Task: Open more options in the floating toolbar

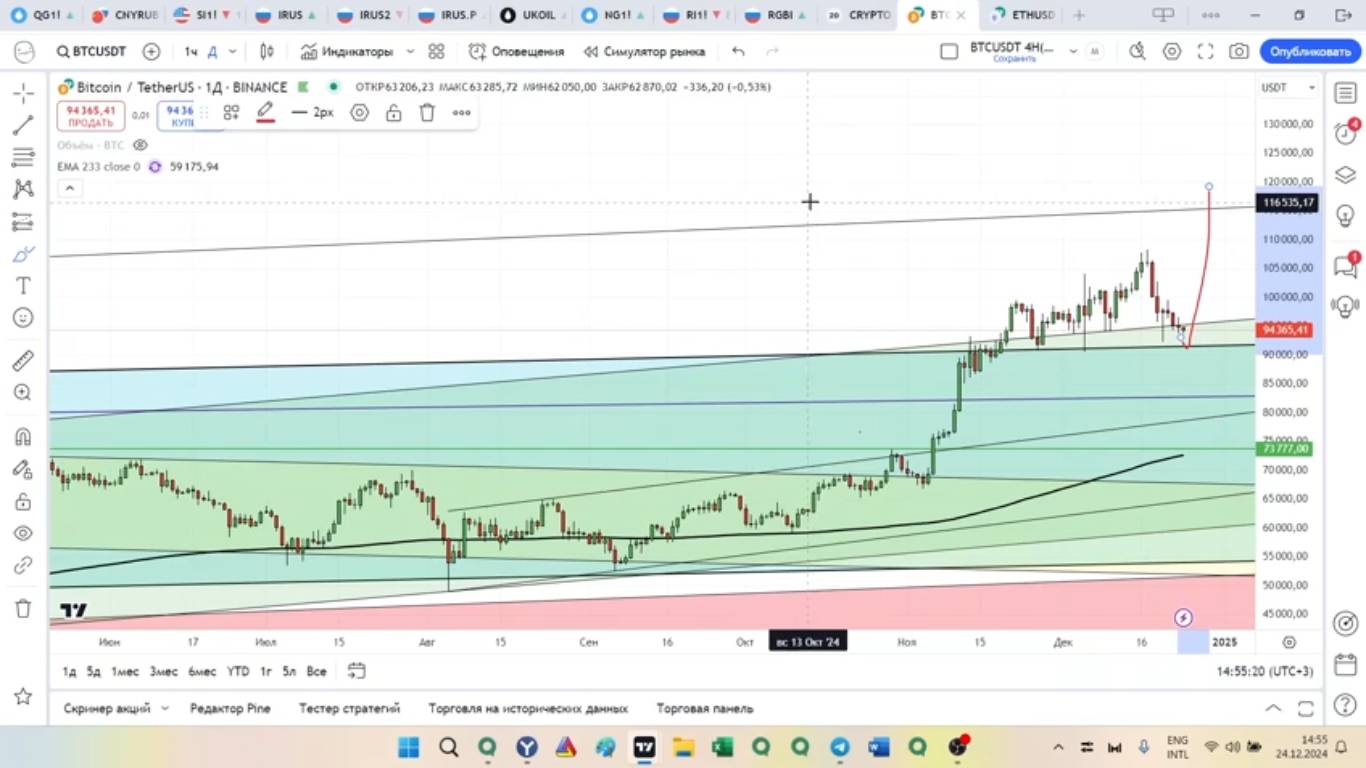Action: (461, 113)
